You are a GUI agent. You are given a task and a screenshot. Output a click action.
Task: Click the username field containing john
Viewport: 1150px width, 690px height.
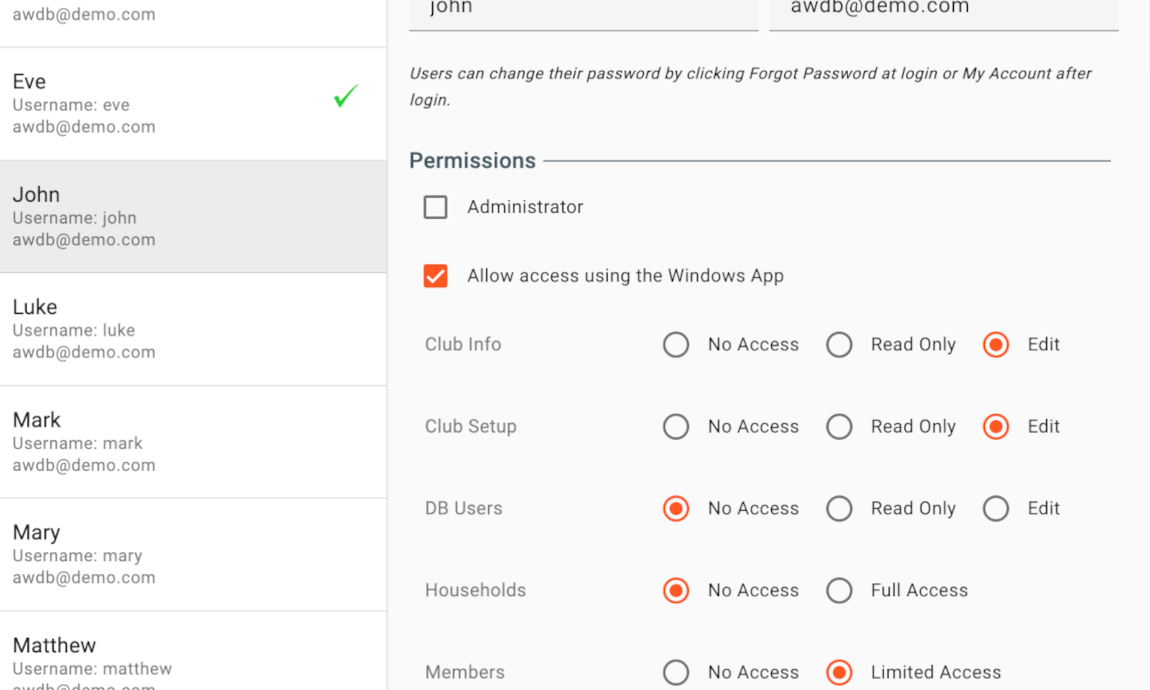[x=583, y=10]
